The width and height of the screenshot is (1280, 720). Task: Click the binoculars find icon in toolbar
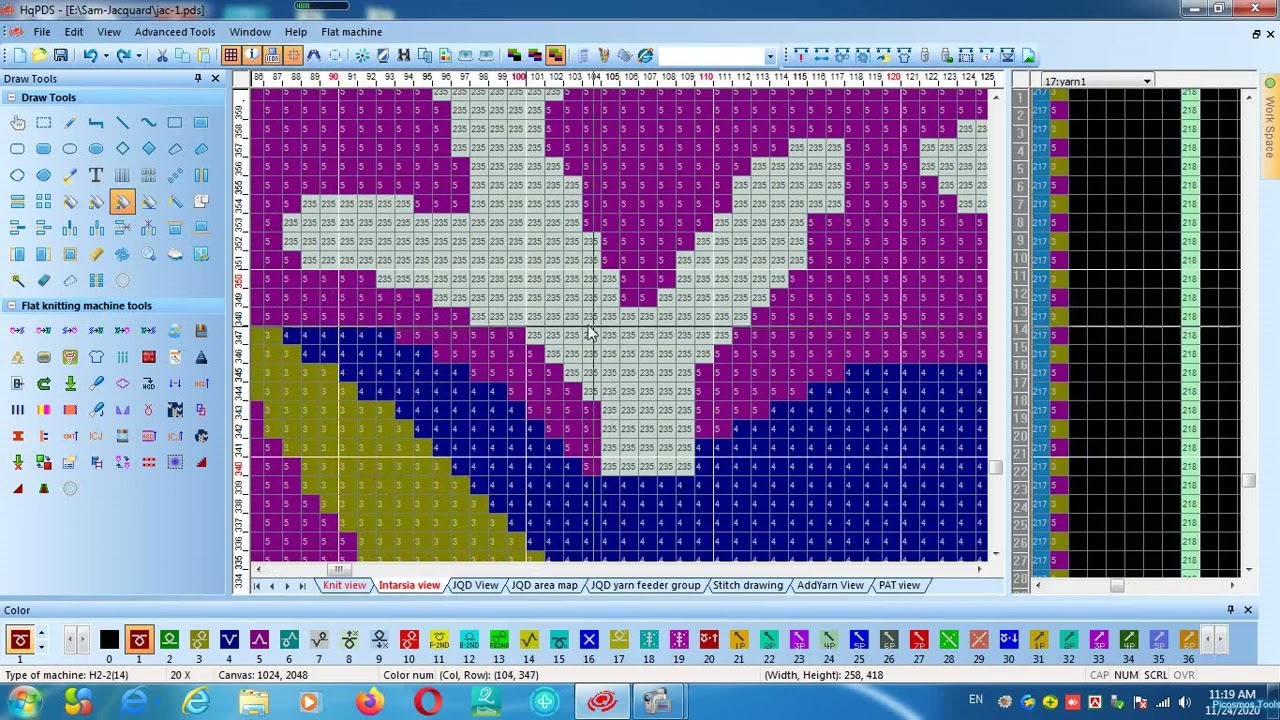coord(404,56)
